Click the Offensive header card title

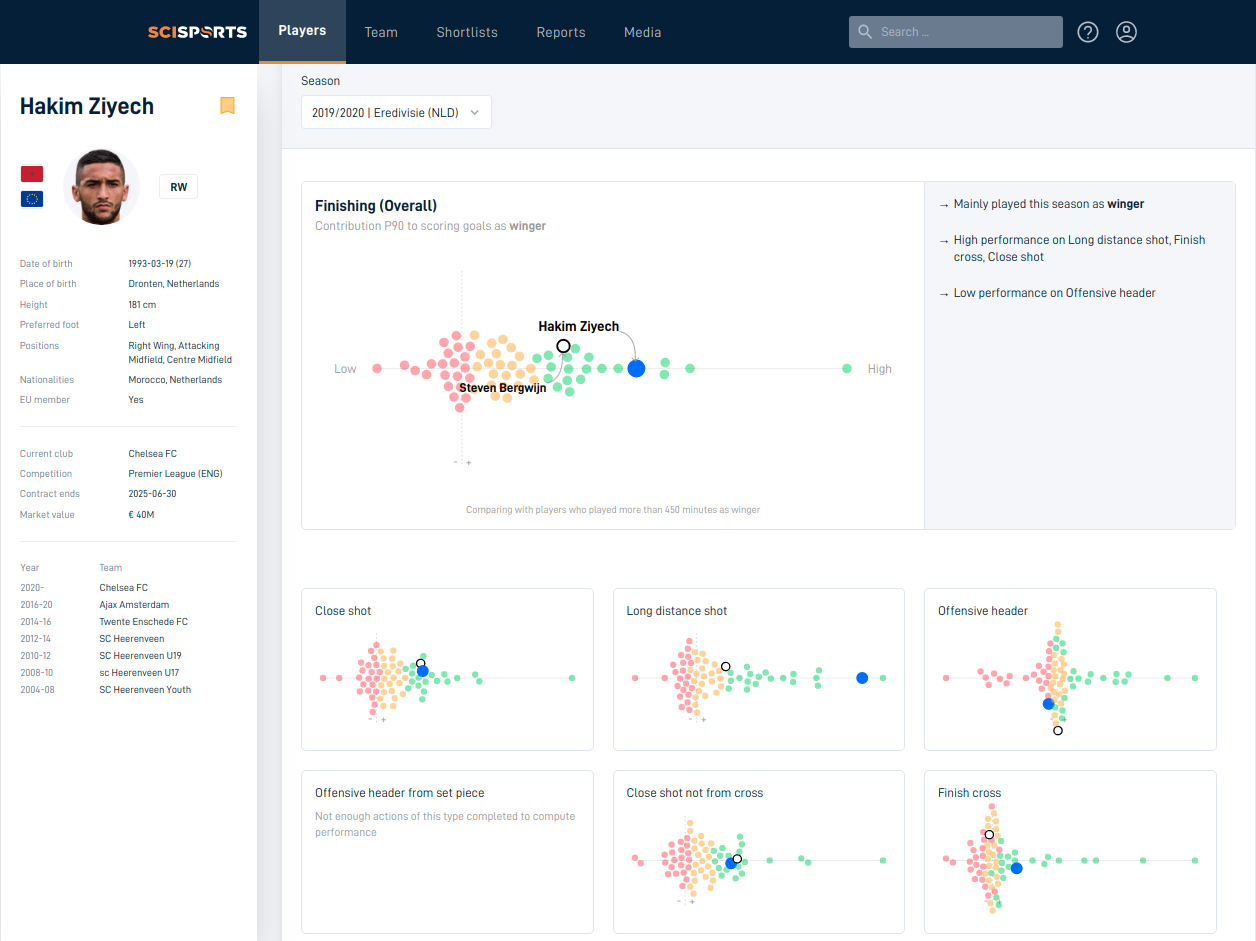point(983,611)
